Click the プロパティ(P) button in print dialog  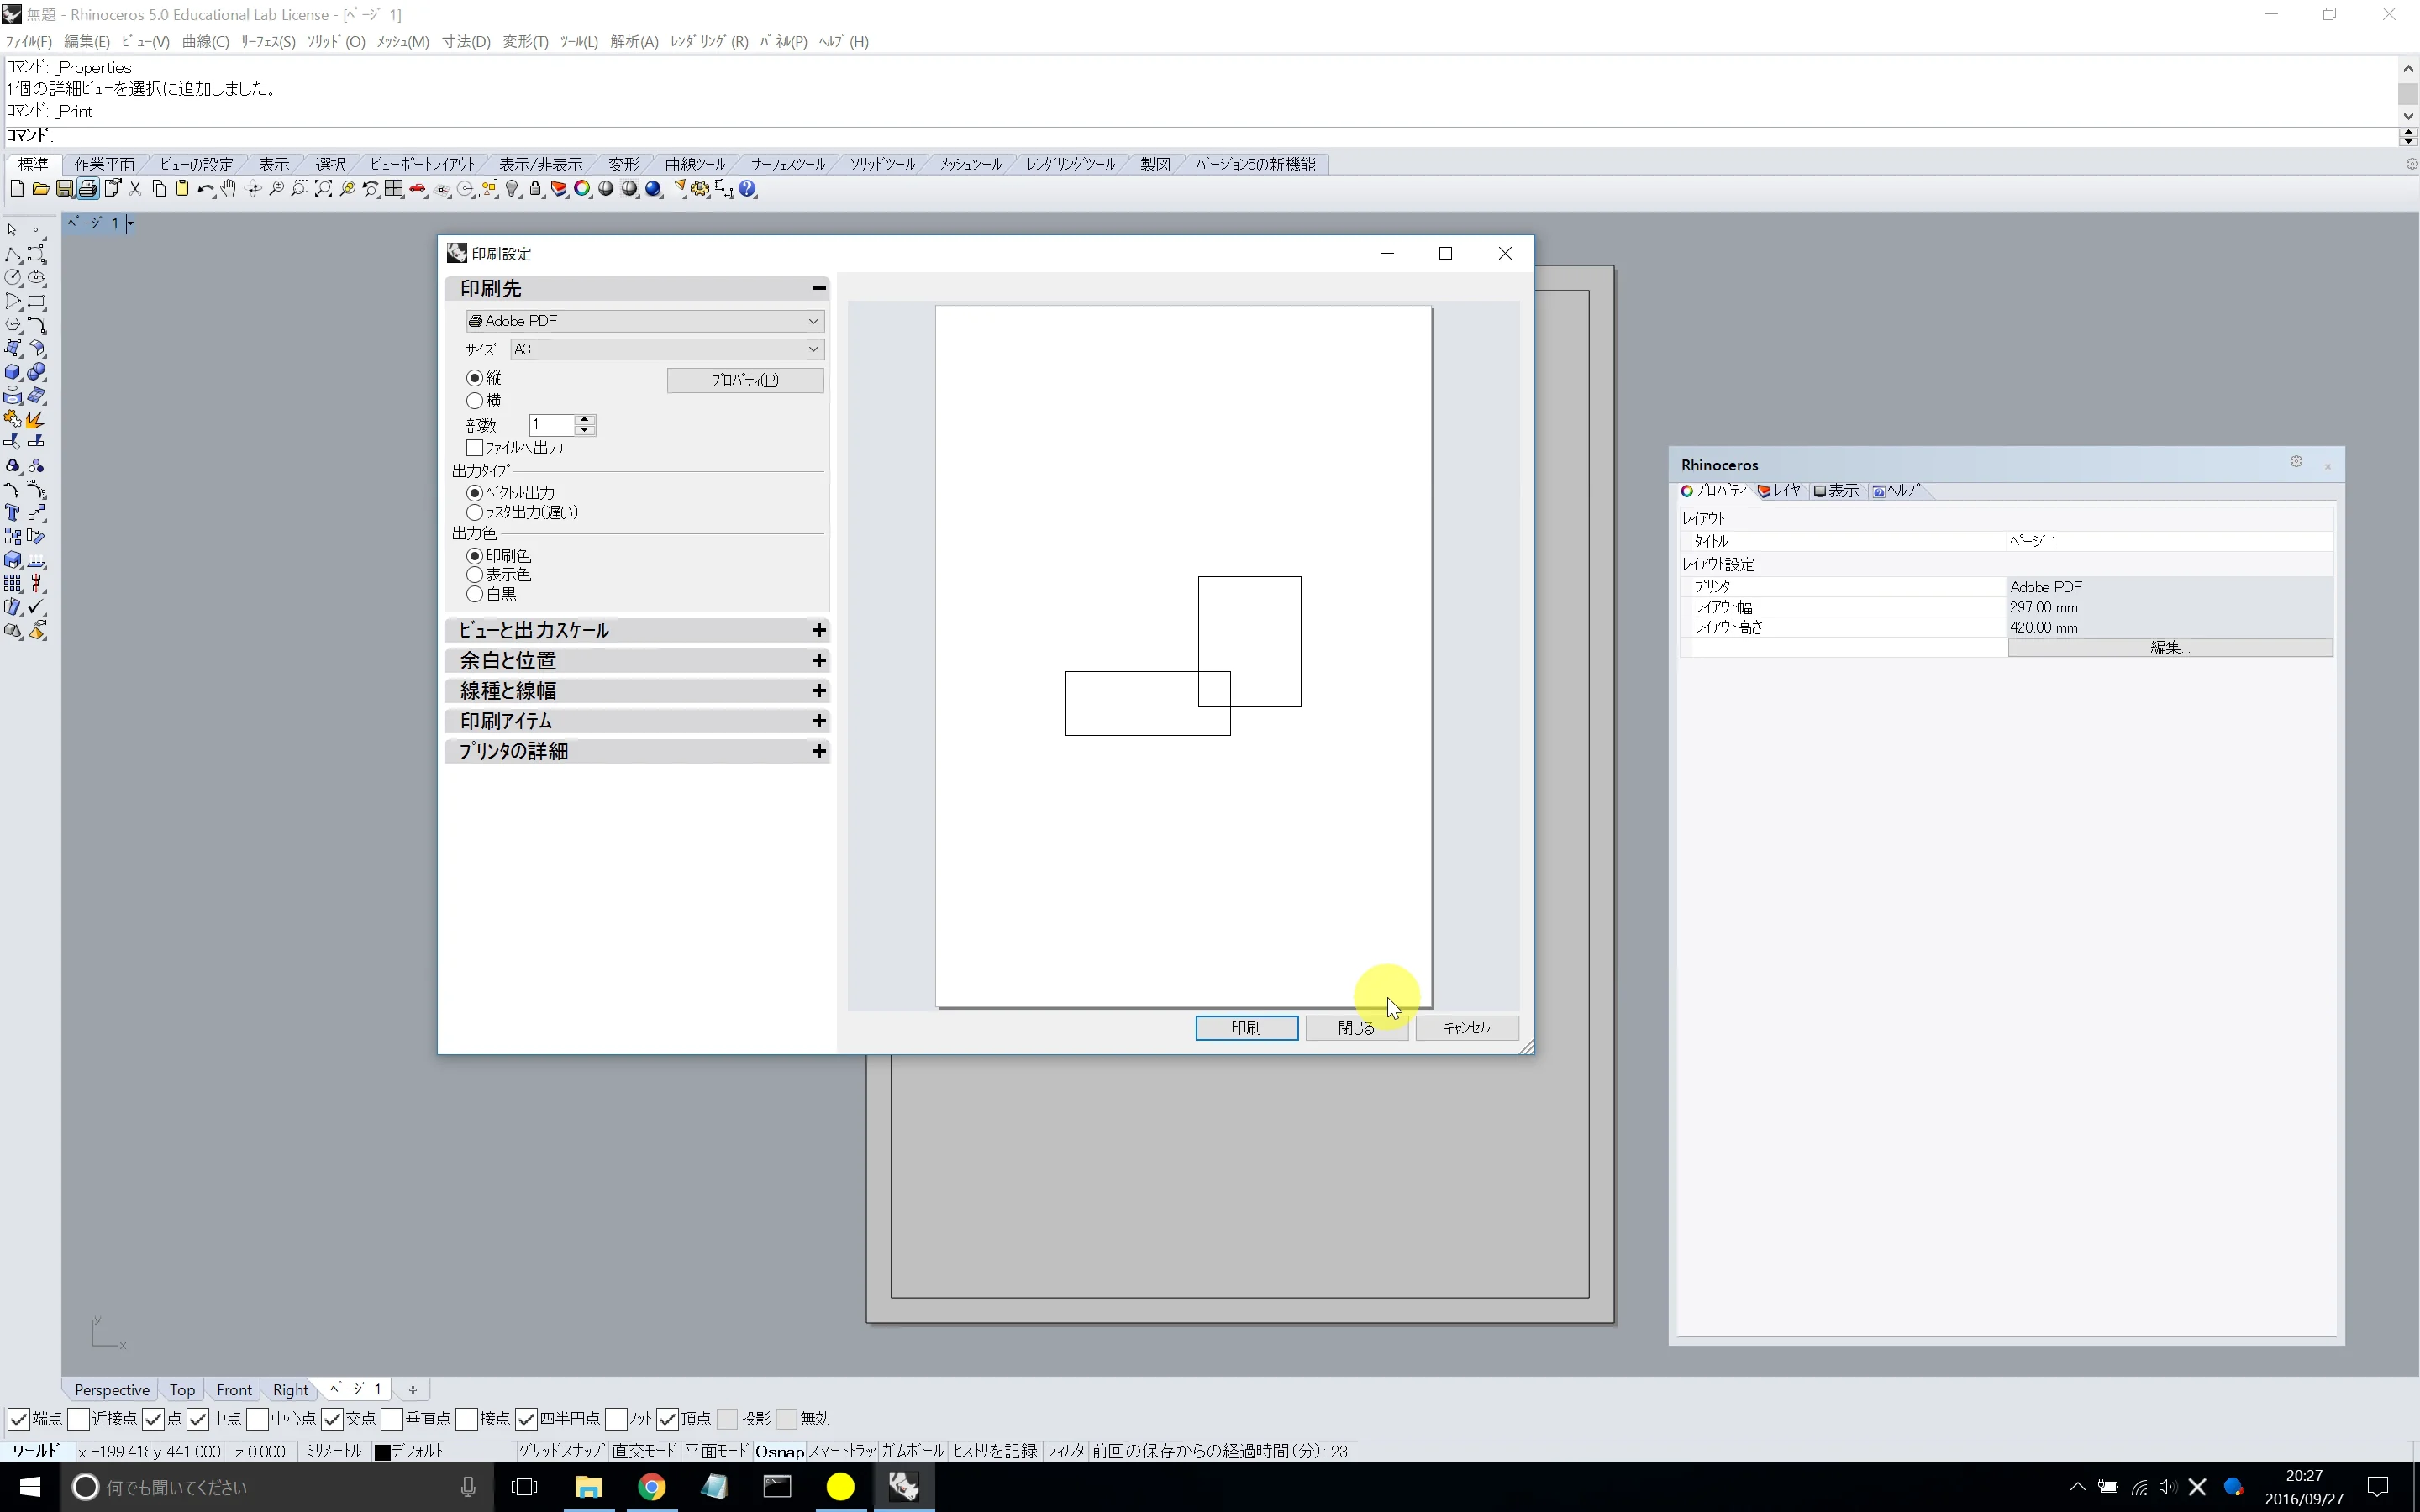click(745, 380)
